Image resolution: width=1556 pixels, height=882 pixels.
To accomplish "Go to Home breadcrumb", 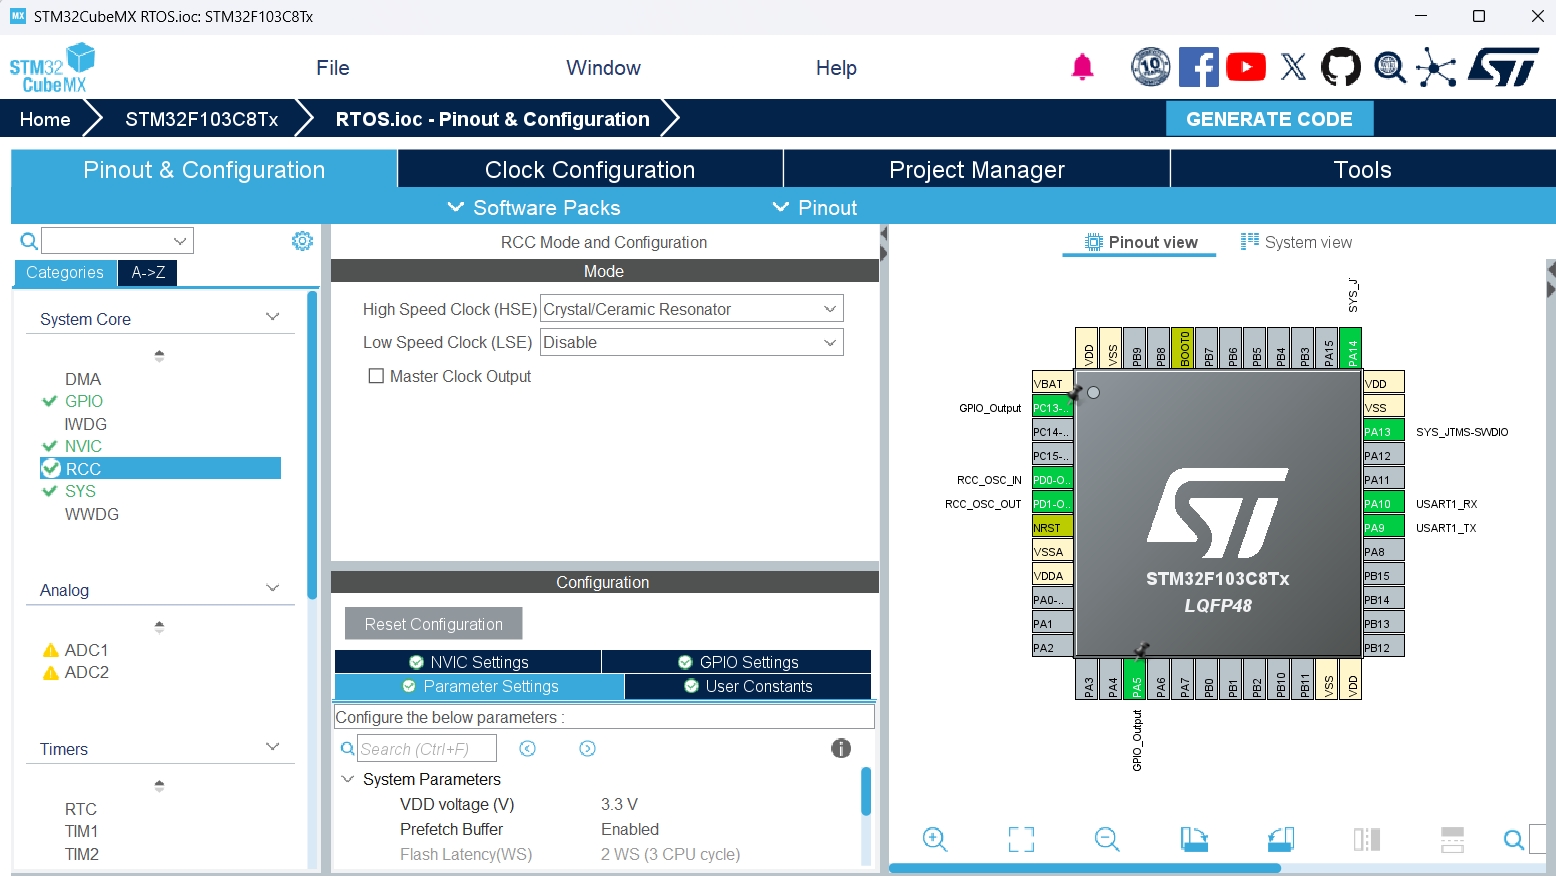I will pos(45,119).
